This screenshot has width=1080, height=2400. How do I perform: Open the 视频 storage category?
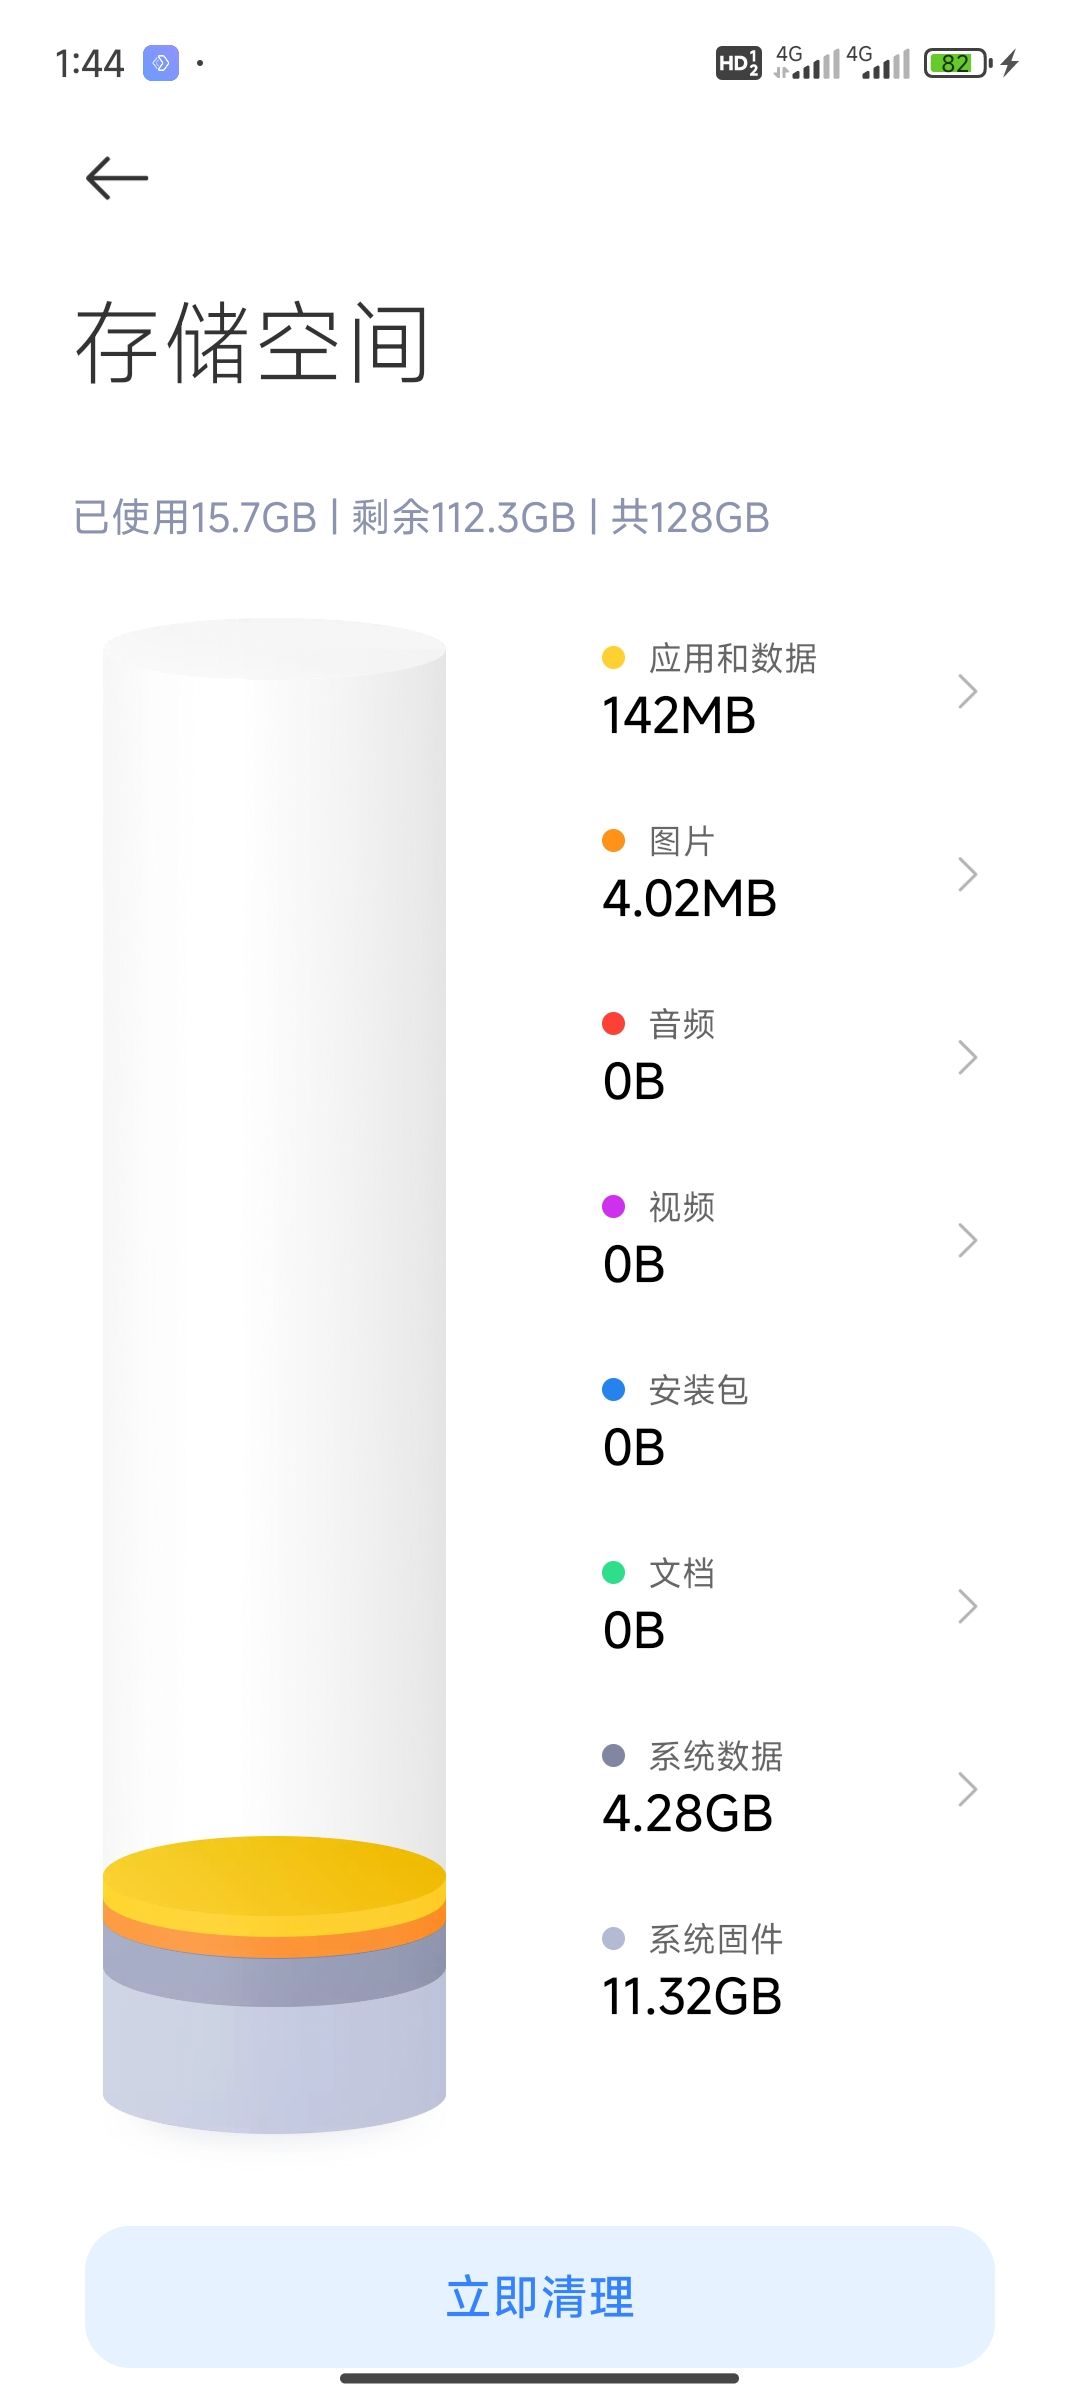click(x=680, y=1240)
